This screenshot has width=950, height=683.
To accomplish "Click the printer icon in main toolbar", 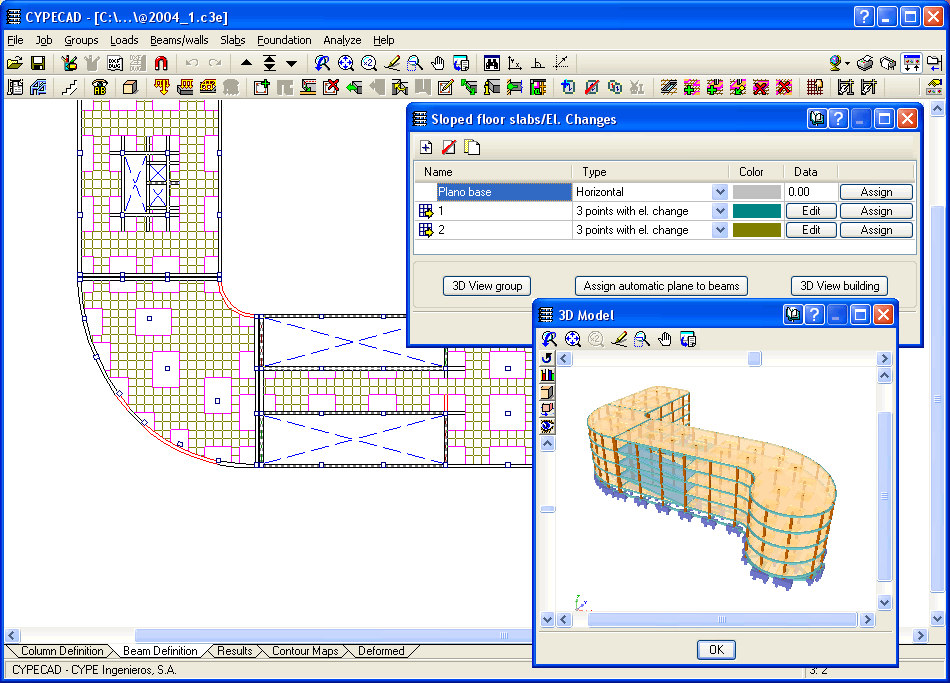I will click(x=866, y=63).
